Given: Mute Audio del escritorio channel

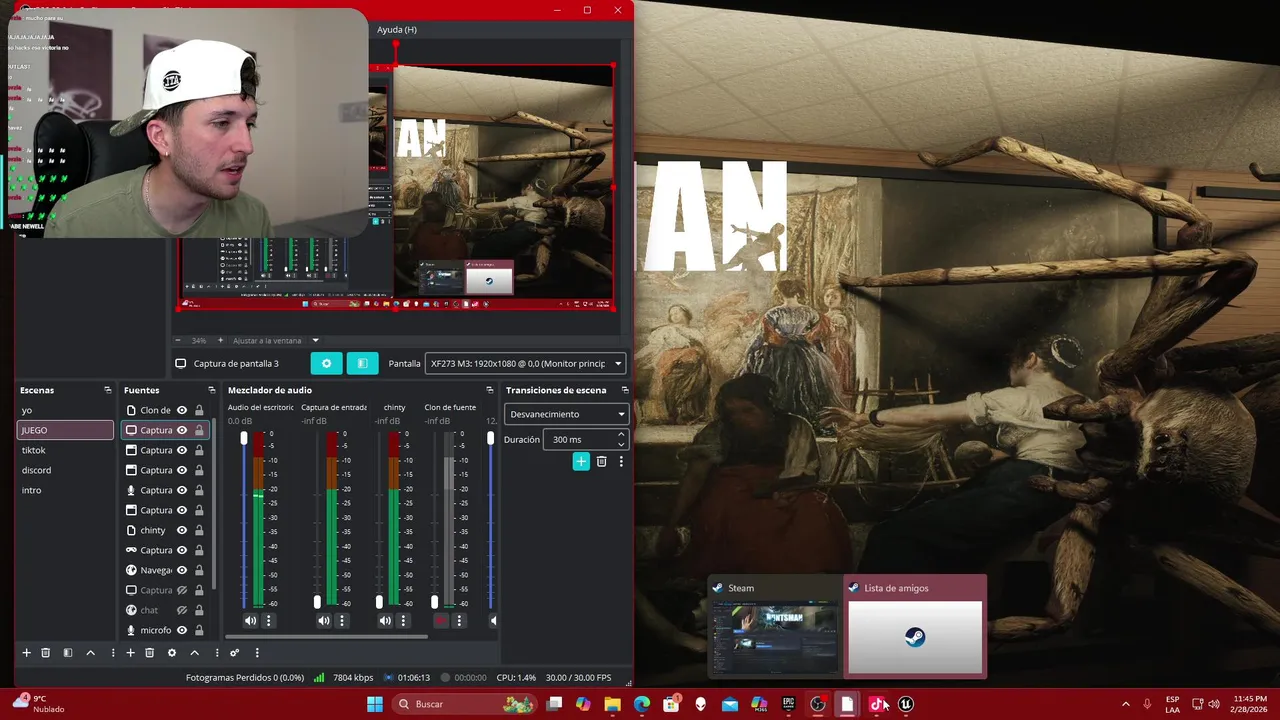Looking at the screenshot, I should [250, 621].
